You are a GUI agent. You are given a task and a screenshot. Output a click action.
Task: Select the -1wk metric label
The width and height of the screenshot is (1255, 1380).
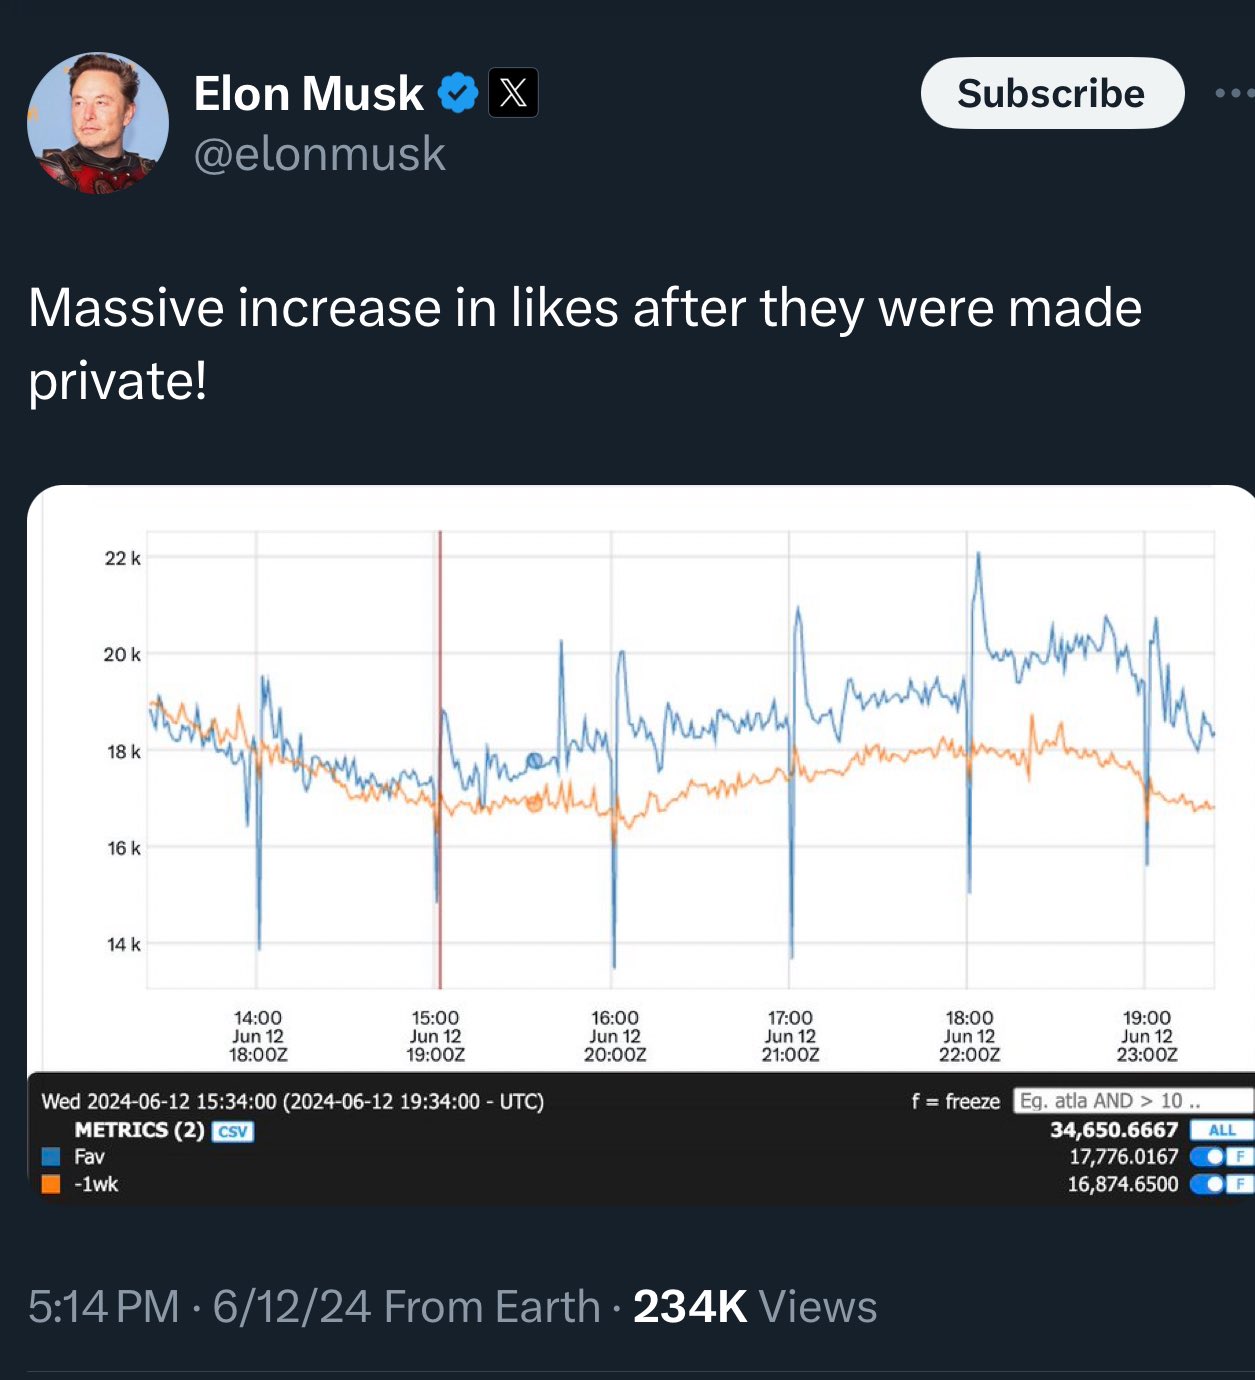point(96,1184)
